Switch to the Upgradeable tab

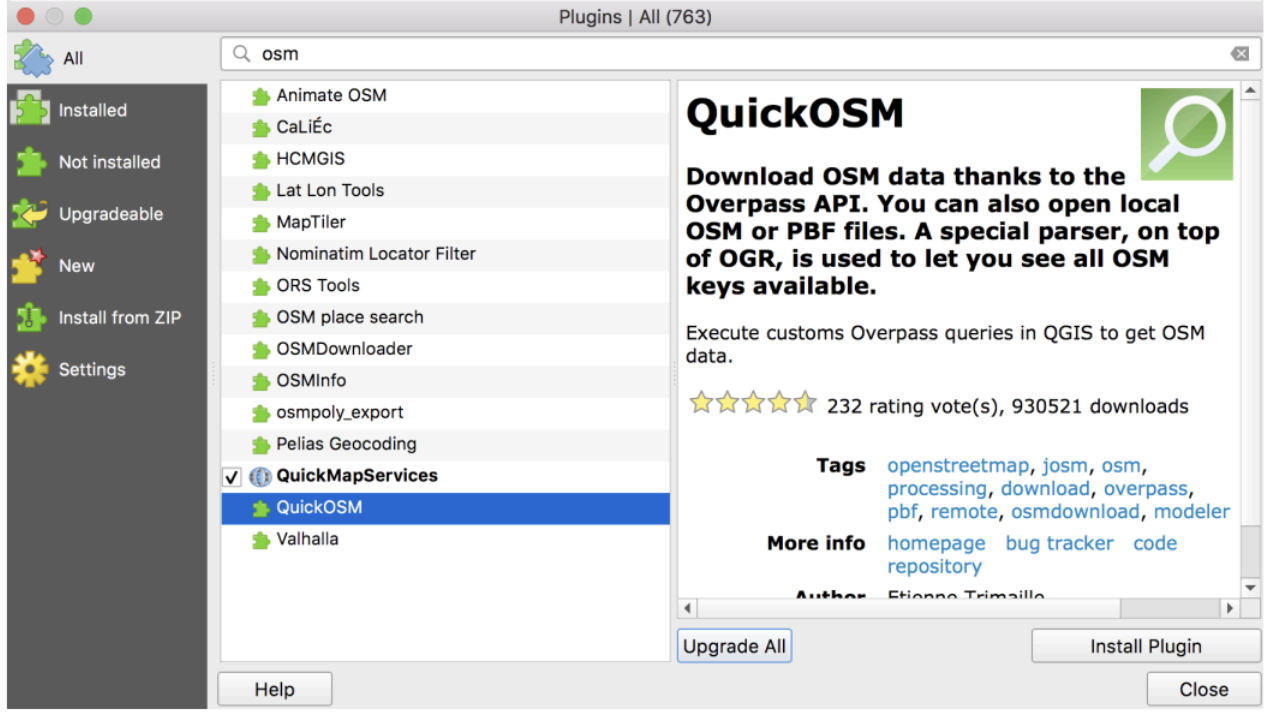[x=107, y=214]
